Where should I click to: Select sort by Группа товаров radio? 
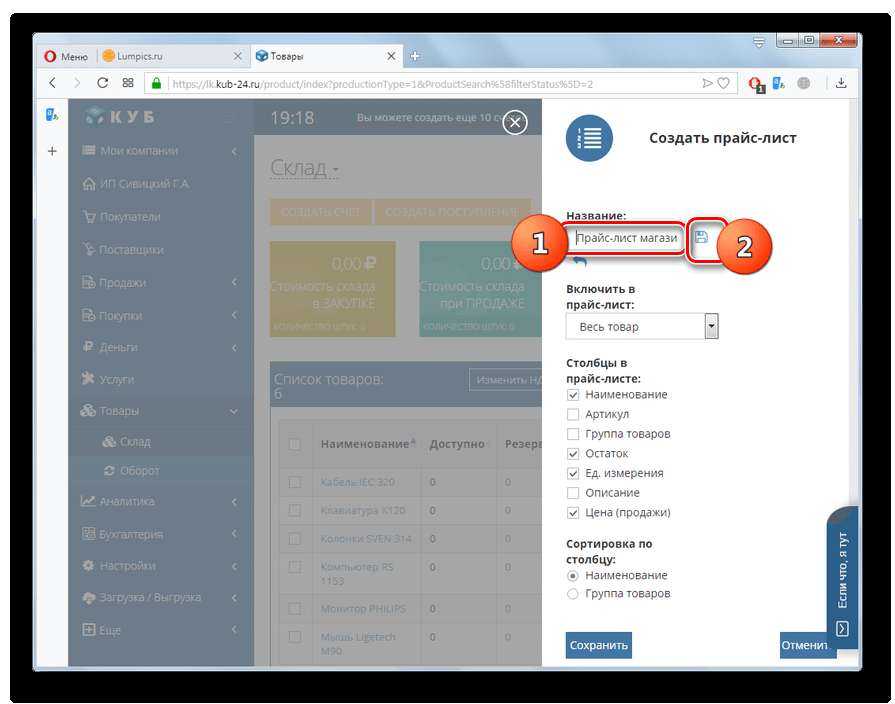click(573, 594)
